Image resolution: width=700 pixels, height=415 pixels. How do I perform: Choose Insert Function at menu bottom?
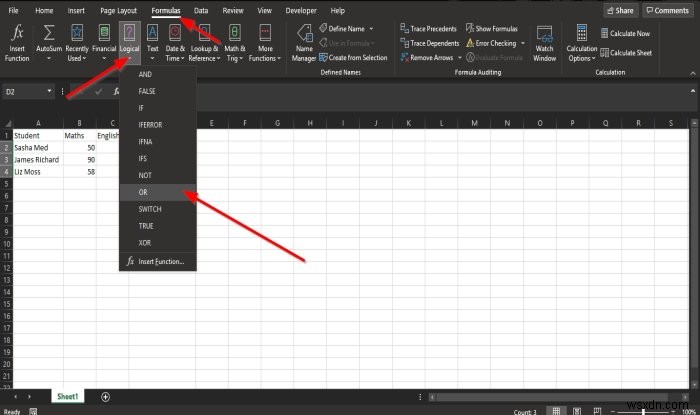coord(158,261)
